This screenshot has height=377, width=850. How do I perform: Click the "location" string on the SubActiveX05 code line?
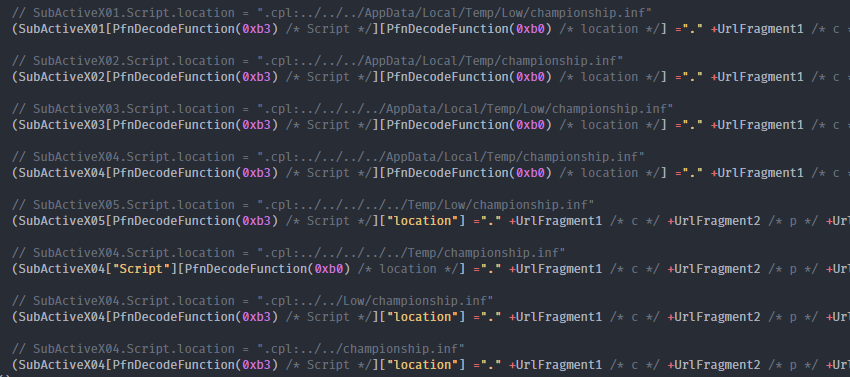tap(422, 221)
